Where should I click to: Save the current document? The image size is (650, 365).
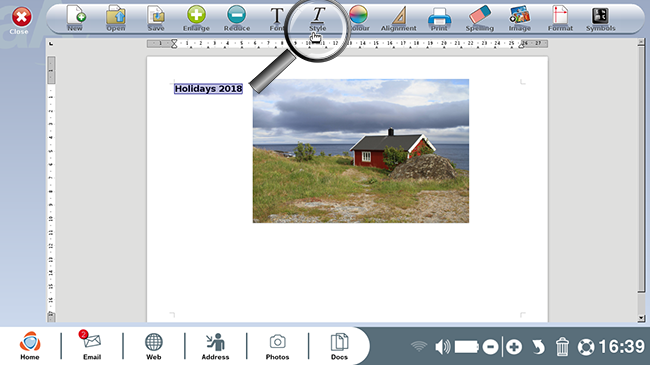click(x=156, y=19)
